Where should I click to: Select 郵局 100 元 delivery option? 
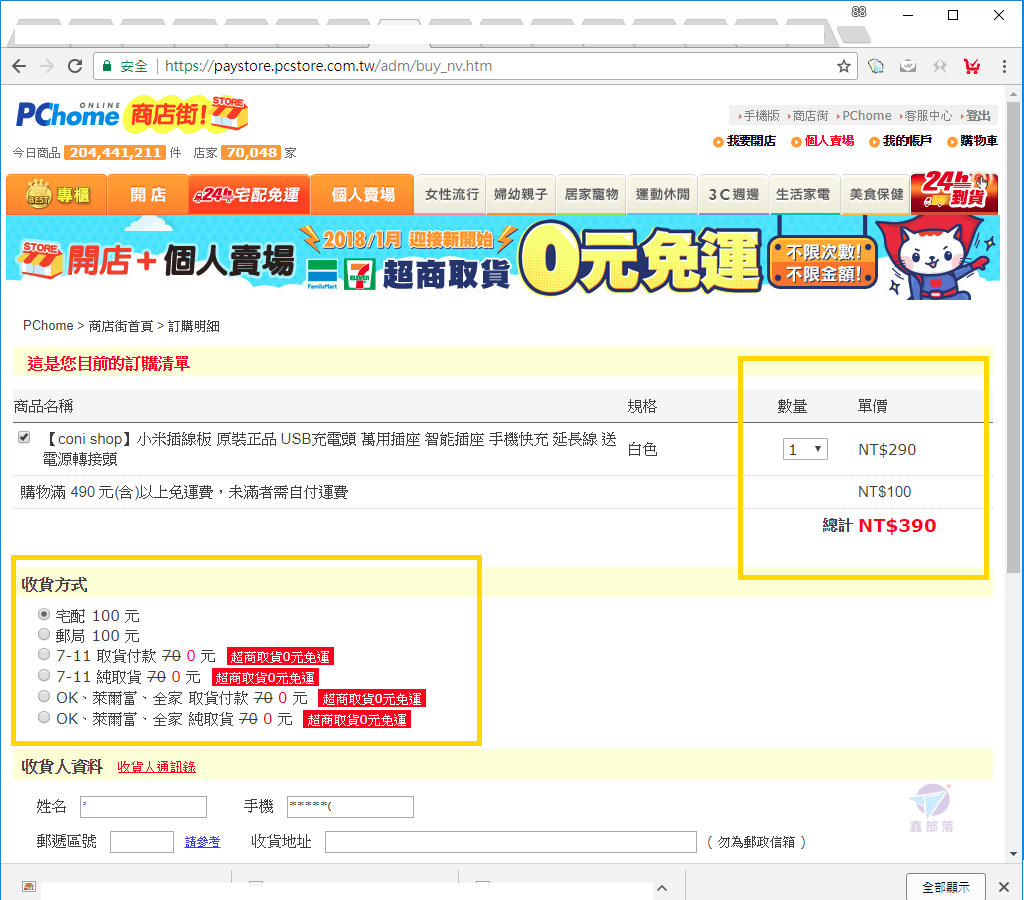(44, 634)
